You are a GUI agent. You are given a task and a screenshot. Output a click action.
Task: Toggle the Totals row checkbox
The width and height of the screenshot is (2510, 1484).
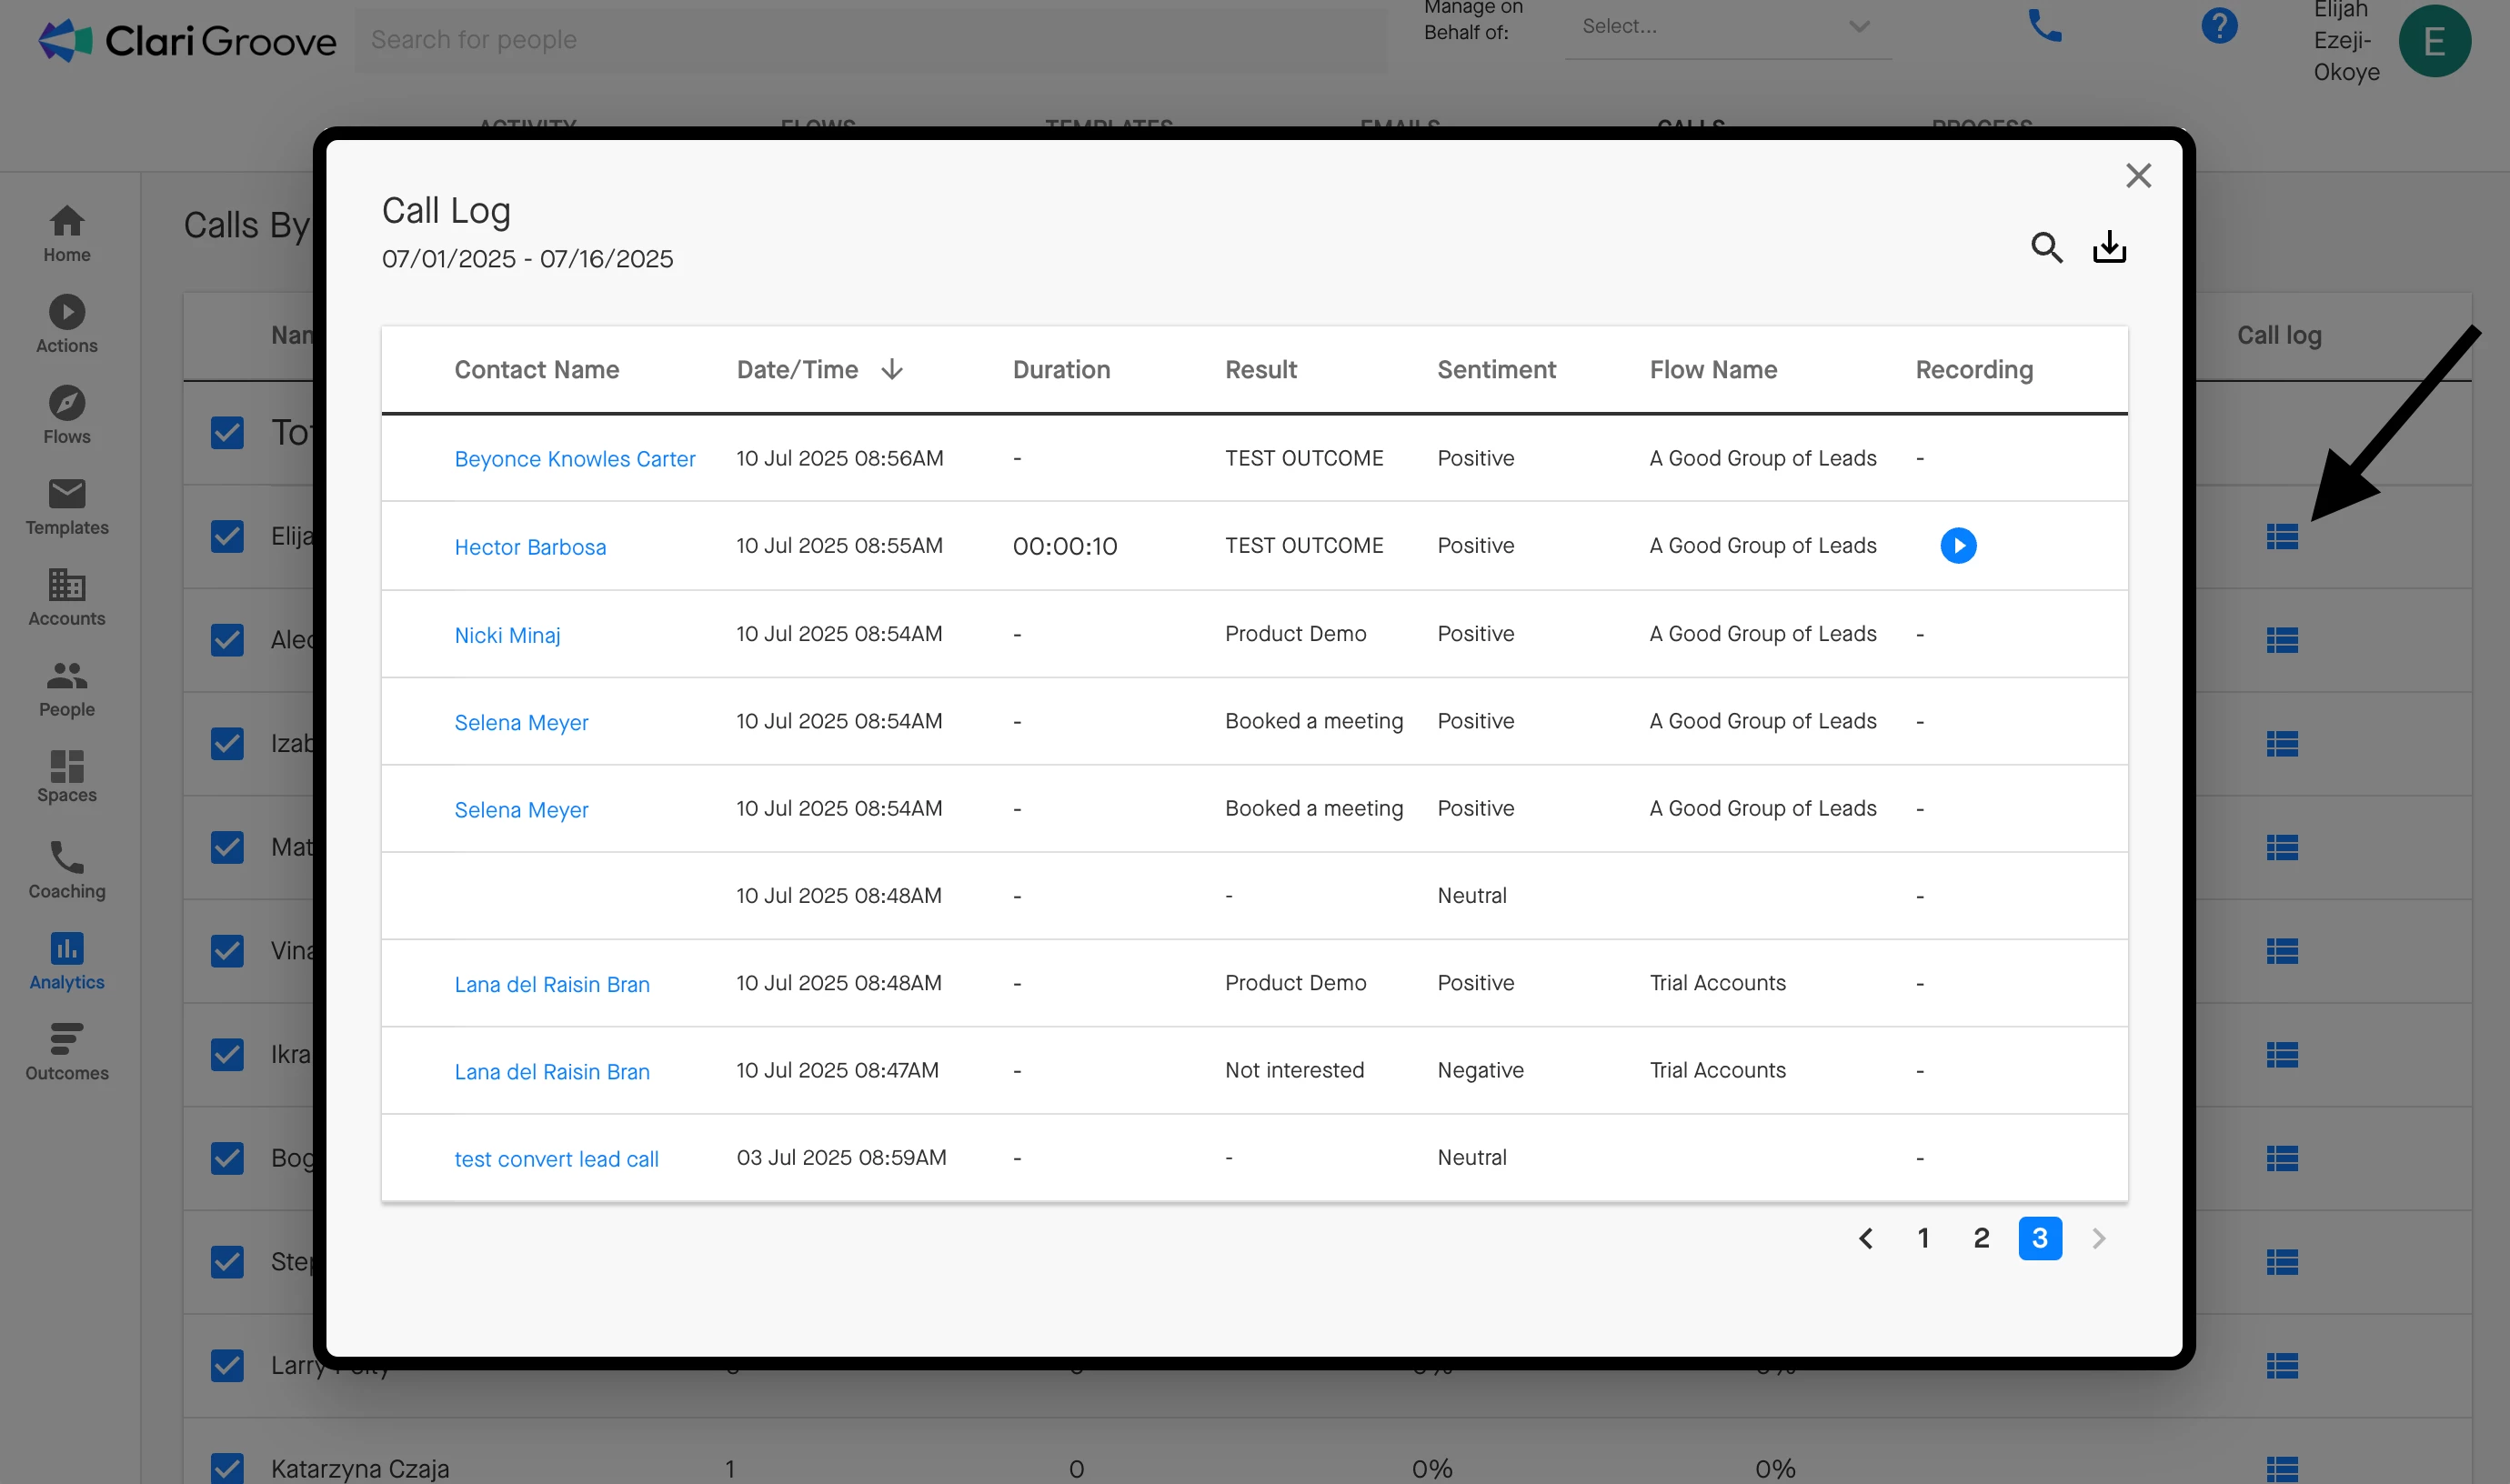tap(228, 433)
